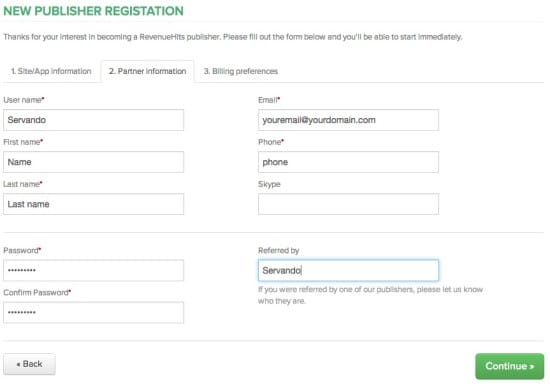
Task: Click the User name field containing Servando
Action: tap(93, 120)
